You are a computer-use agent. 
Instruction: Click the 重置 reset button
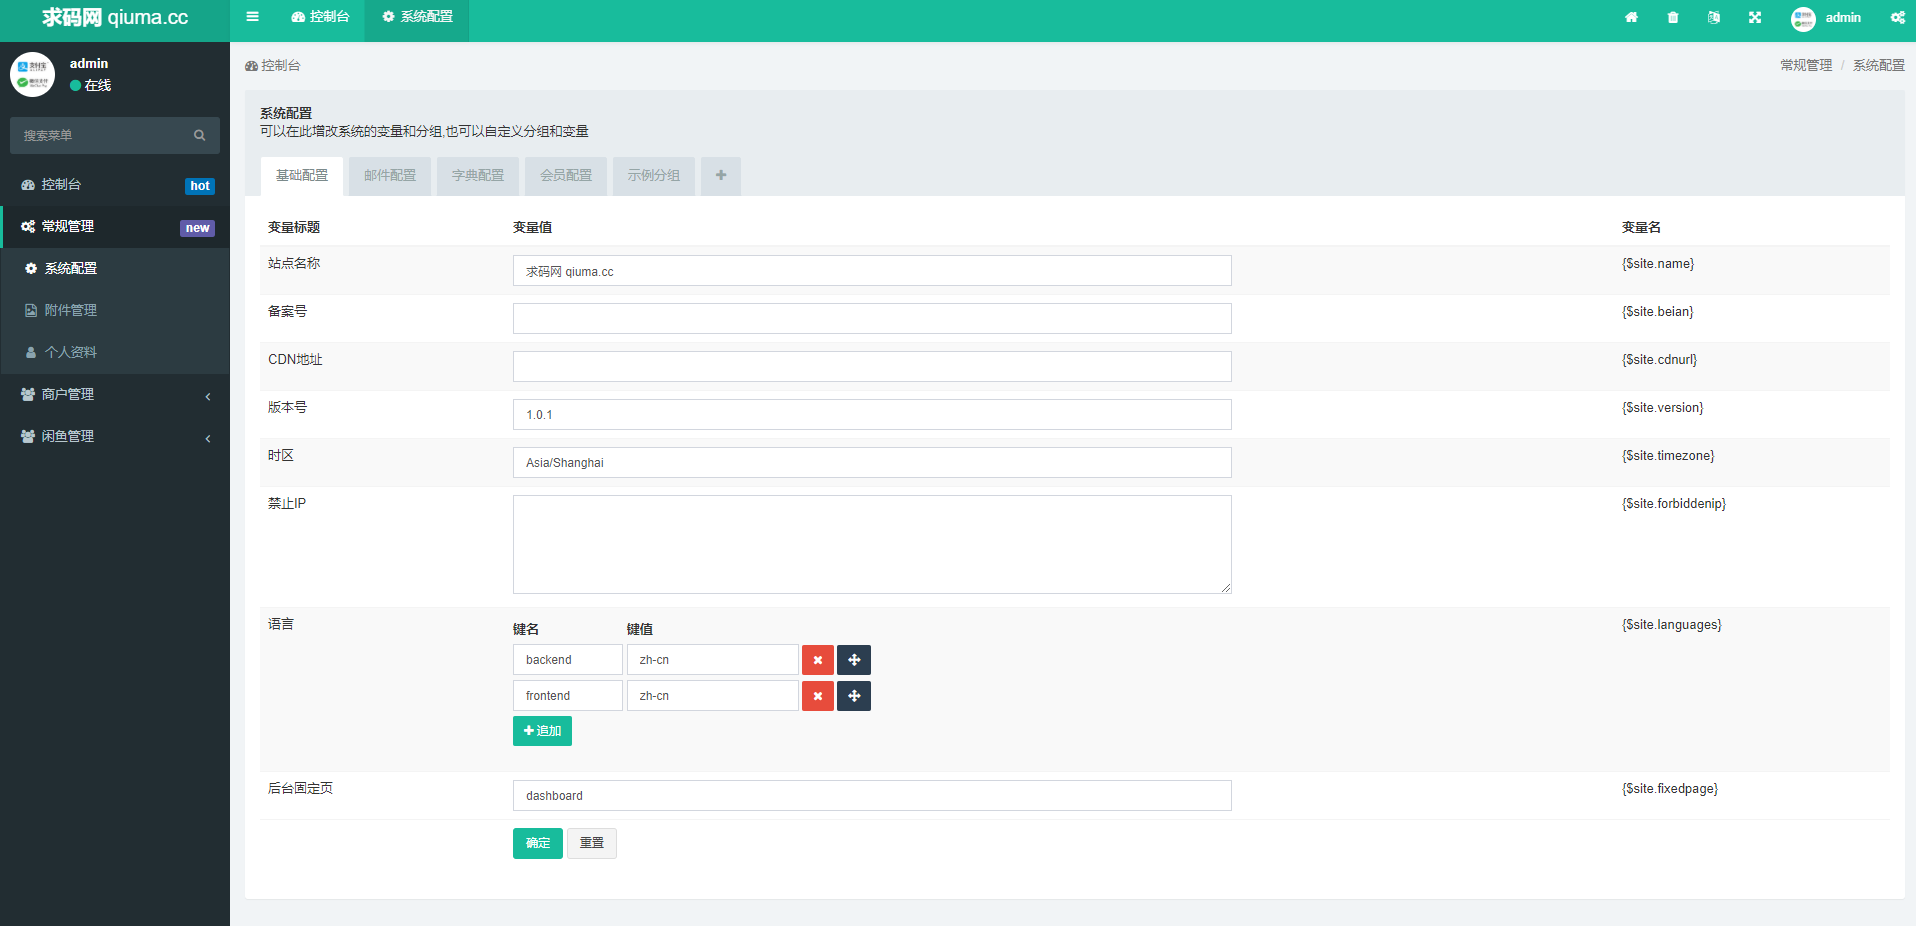[592, 843]
